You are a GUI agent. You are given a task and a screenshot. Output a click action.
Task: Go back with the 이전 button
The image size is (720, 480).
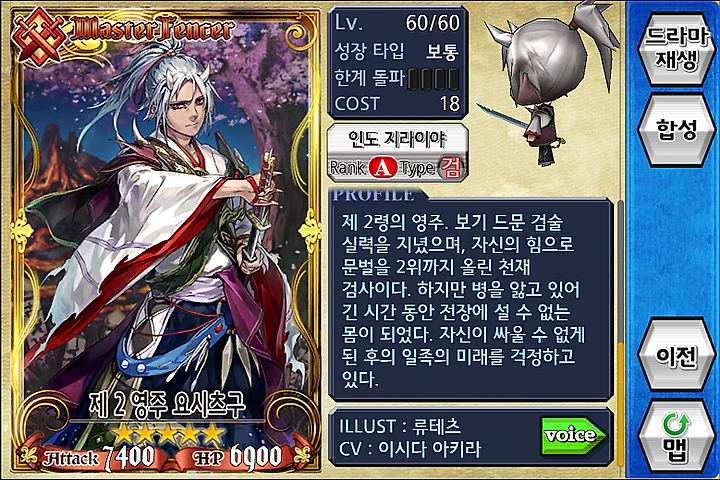pyautogui.click(x=676, y=355)
